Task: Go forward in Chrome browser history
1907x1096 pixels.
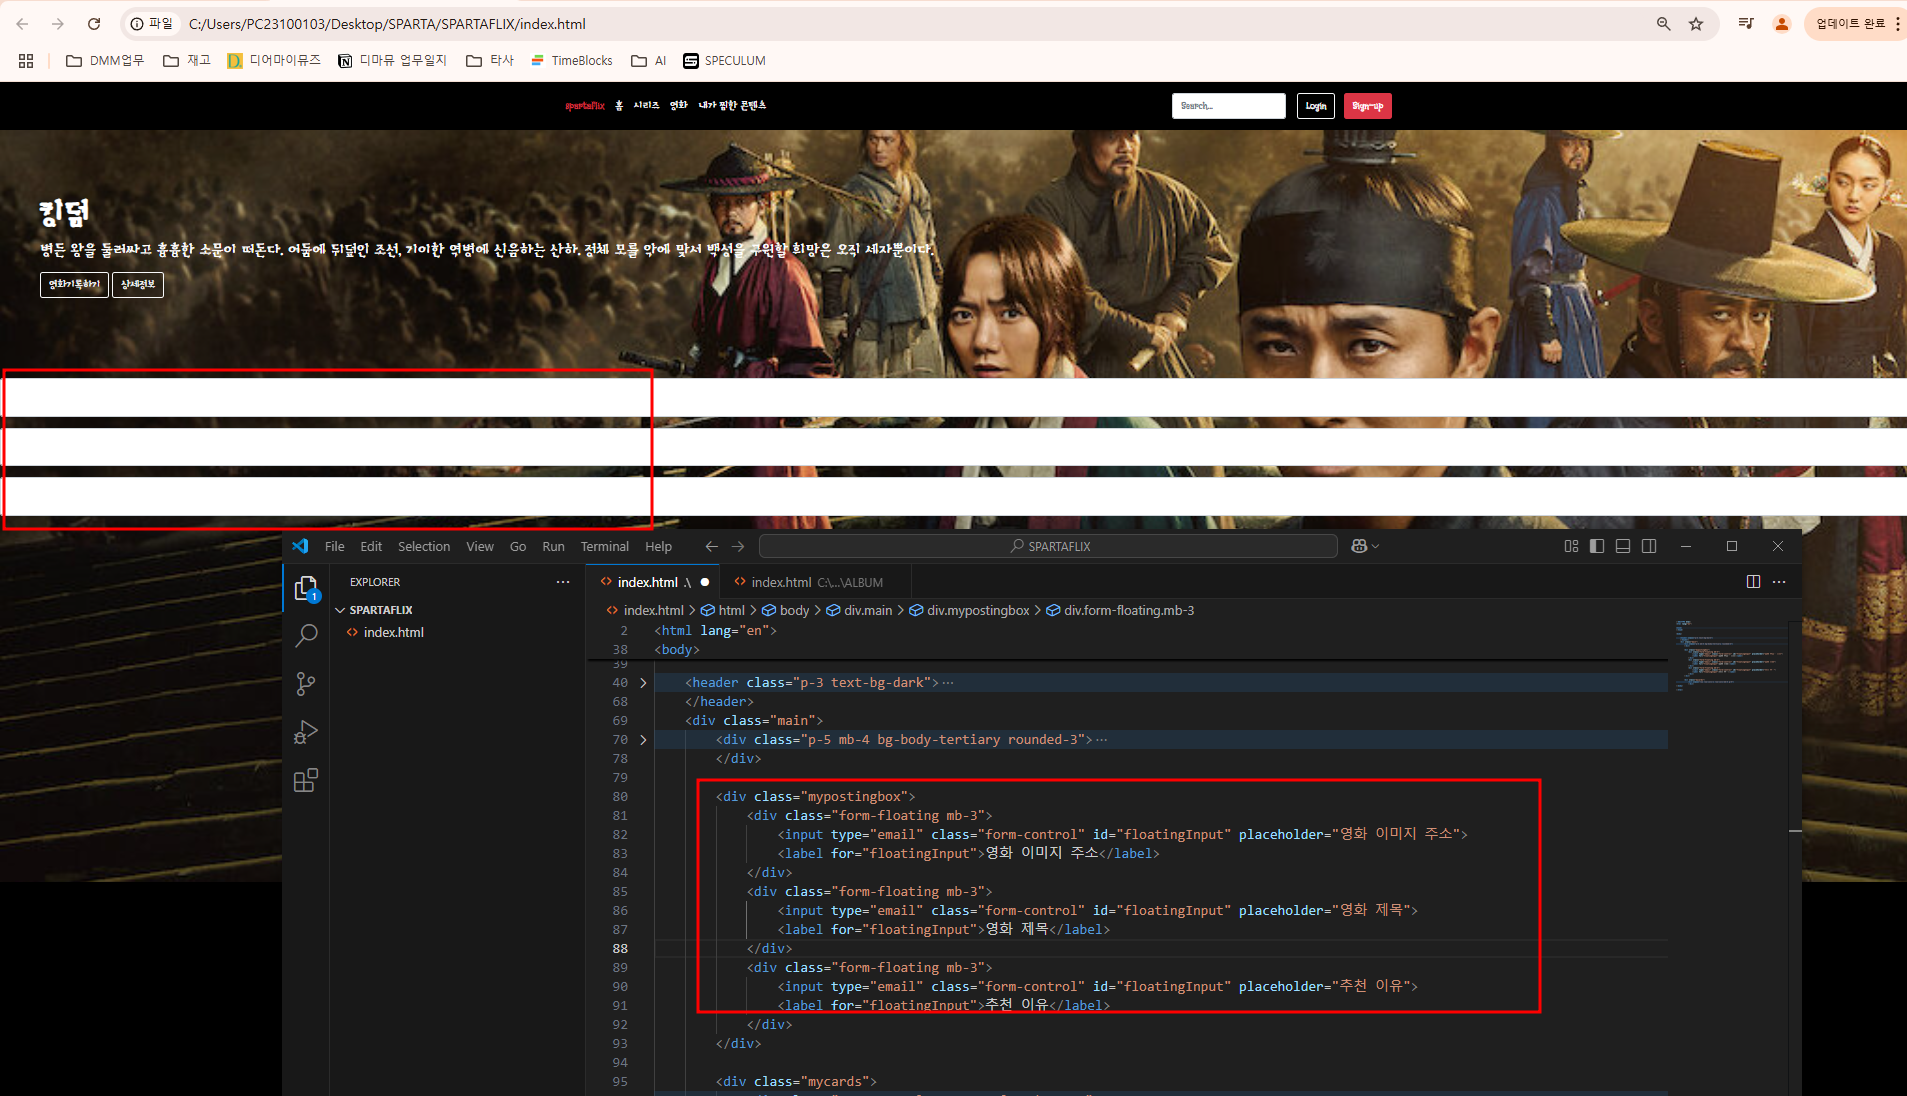Action: [x=58, y=24]
